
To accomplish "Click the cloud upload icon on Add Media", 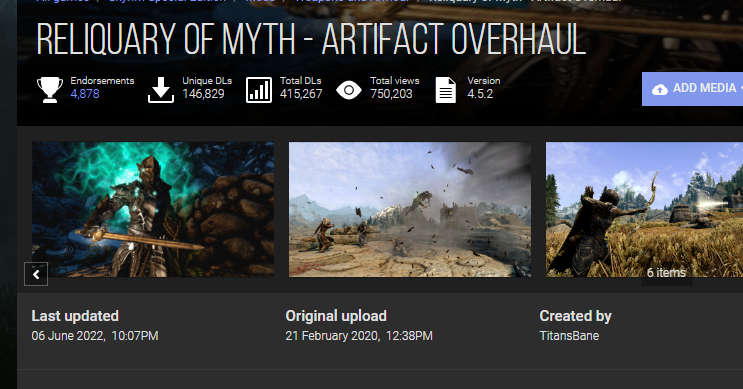I will click(x=660, y=89).
